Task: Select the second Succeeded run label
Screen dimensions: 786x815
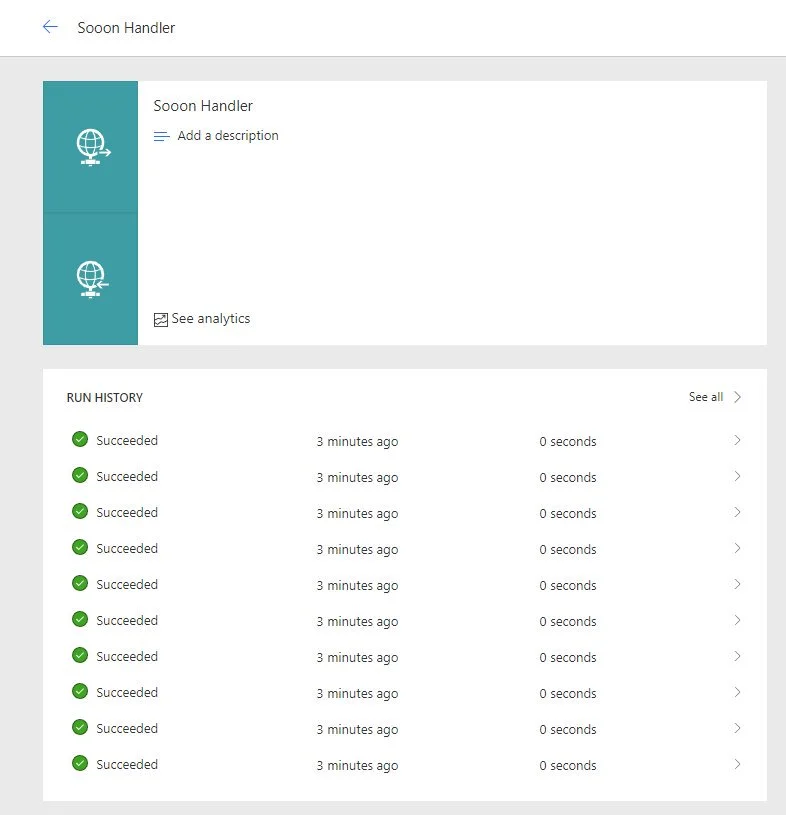Action: click(x=127, y=477)
